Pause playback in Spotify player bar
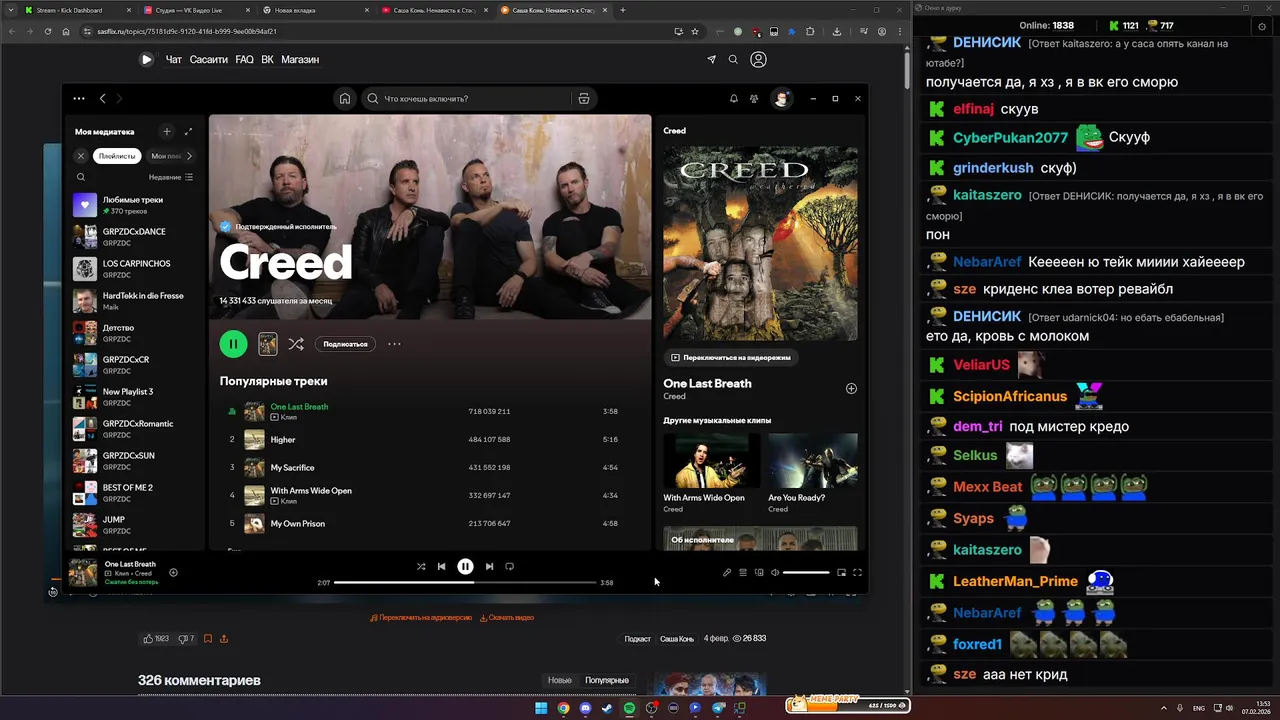This screenshot has width=1280, height=720. click(x=465, y=566)
